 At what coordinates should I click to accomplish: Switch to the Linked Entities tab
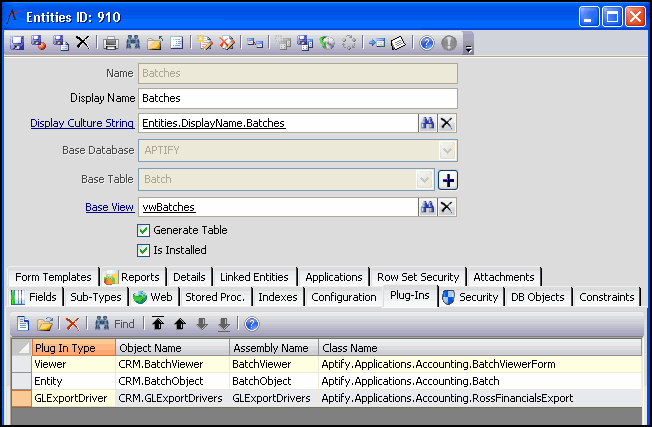click(254, 277)
